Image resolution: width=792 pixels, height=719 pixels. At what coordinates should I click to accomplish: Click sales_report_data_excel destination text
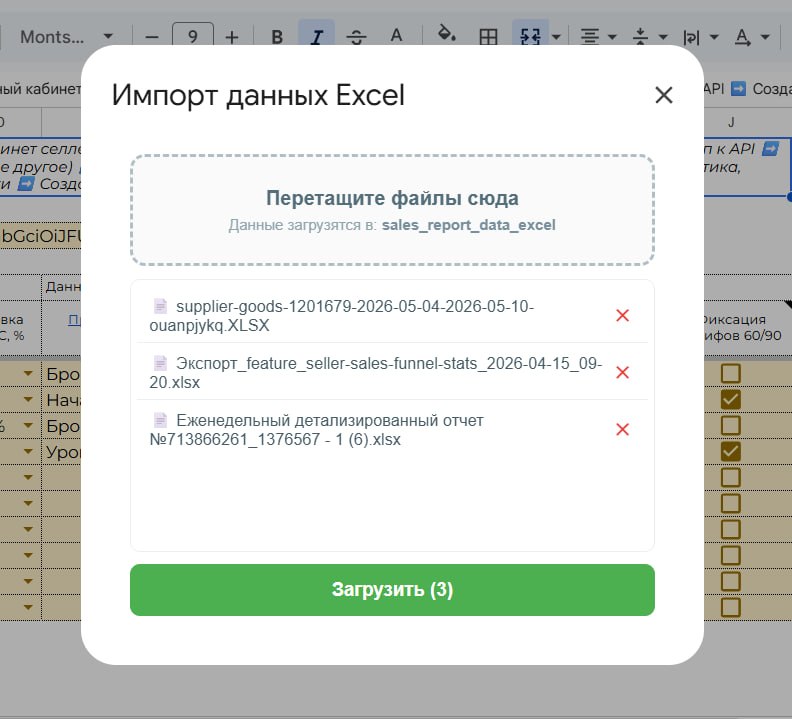(468, 225)
